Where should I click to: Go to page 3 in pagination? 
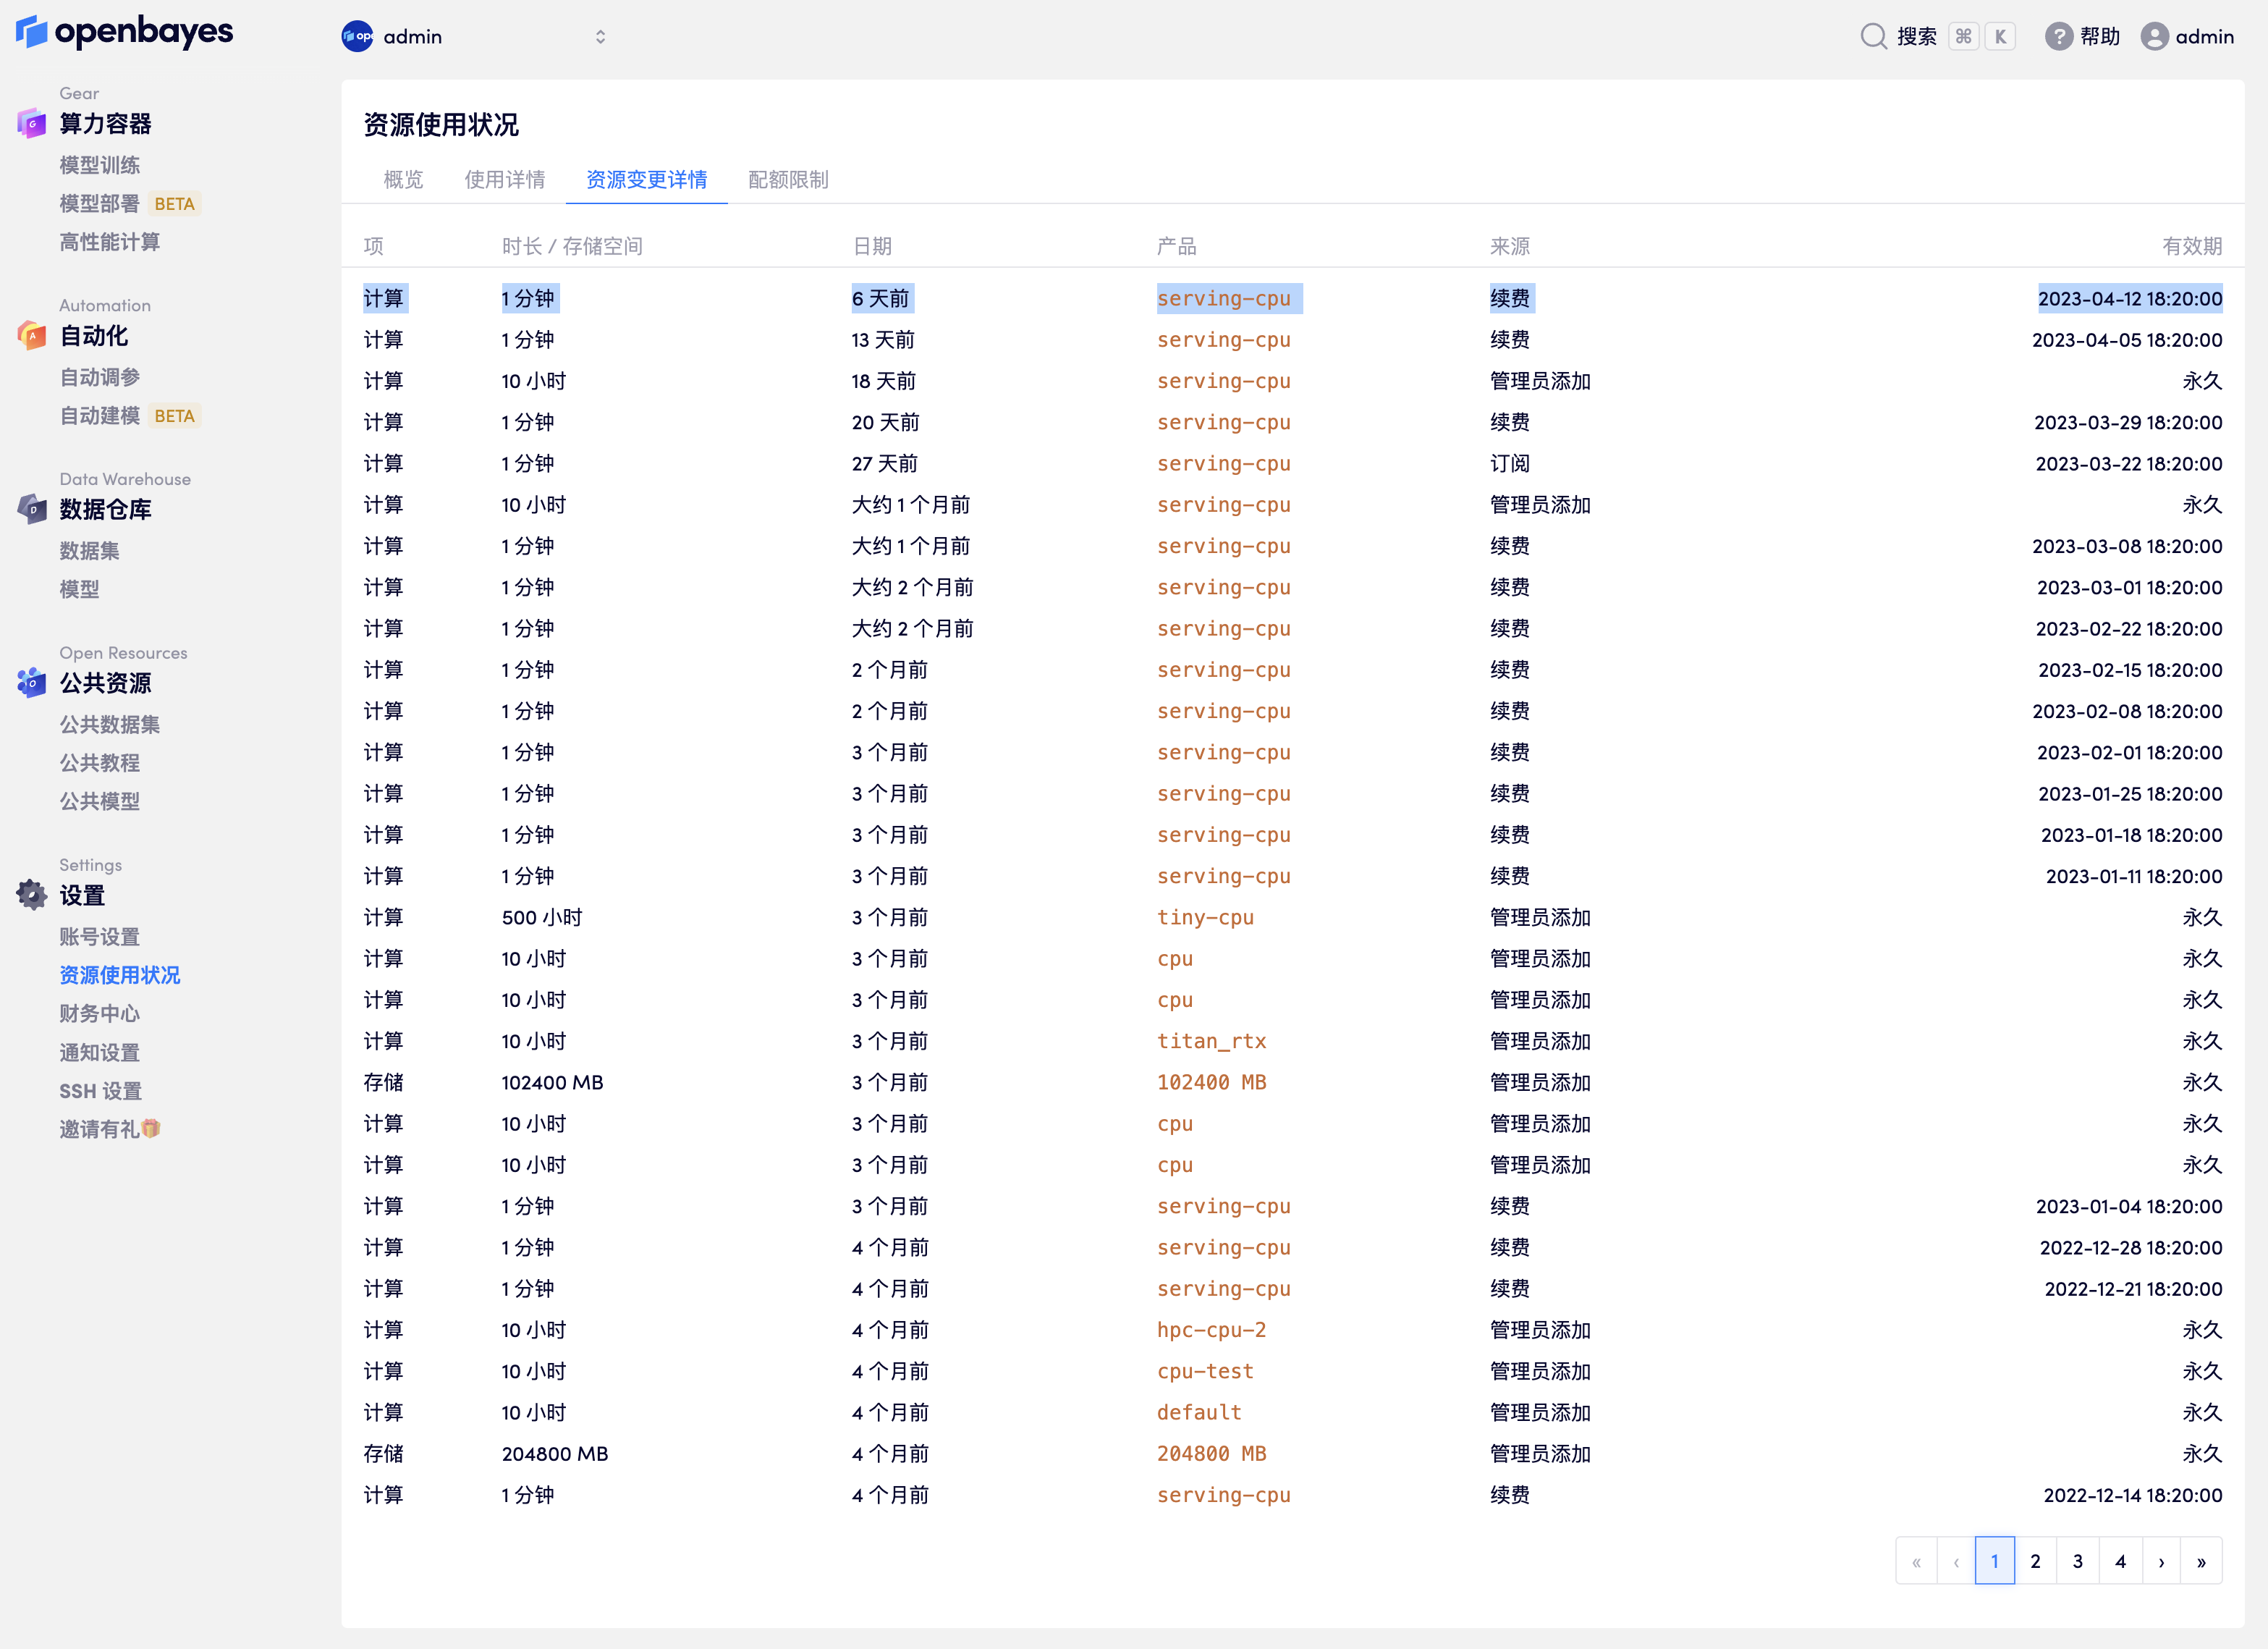coord(2077,1561)
